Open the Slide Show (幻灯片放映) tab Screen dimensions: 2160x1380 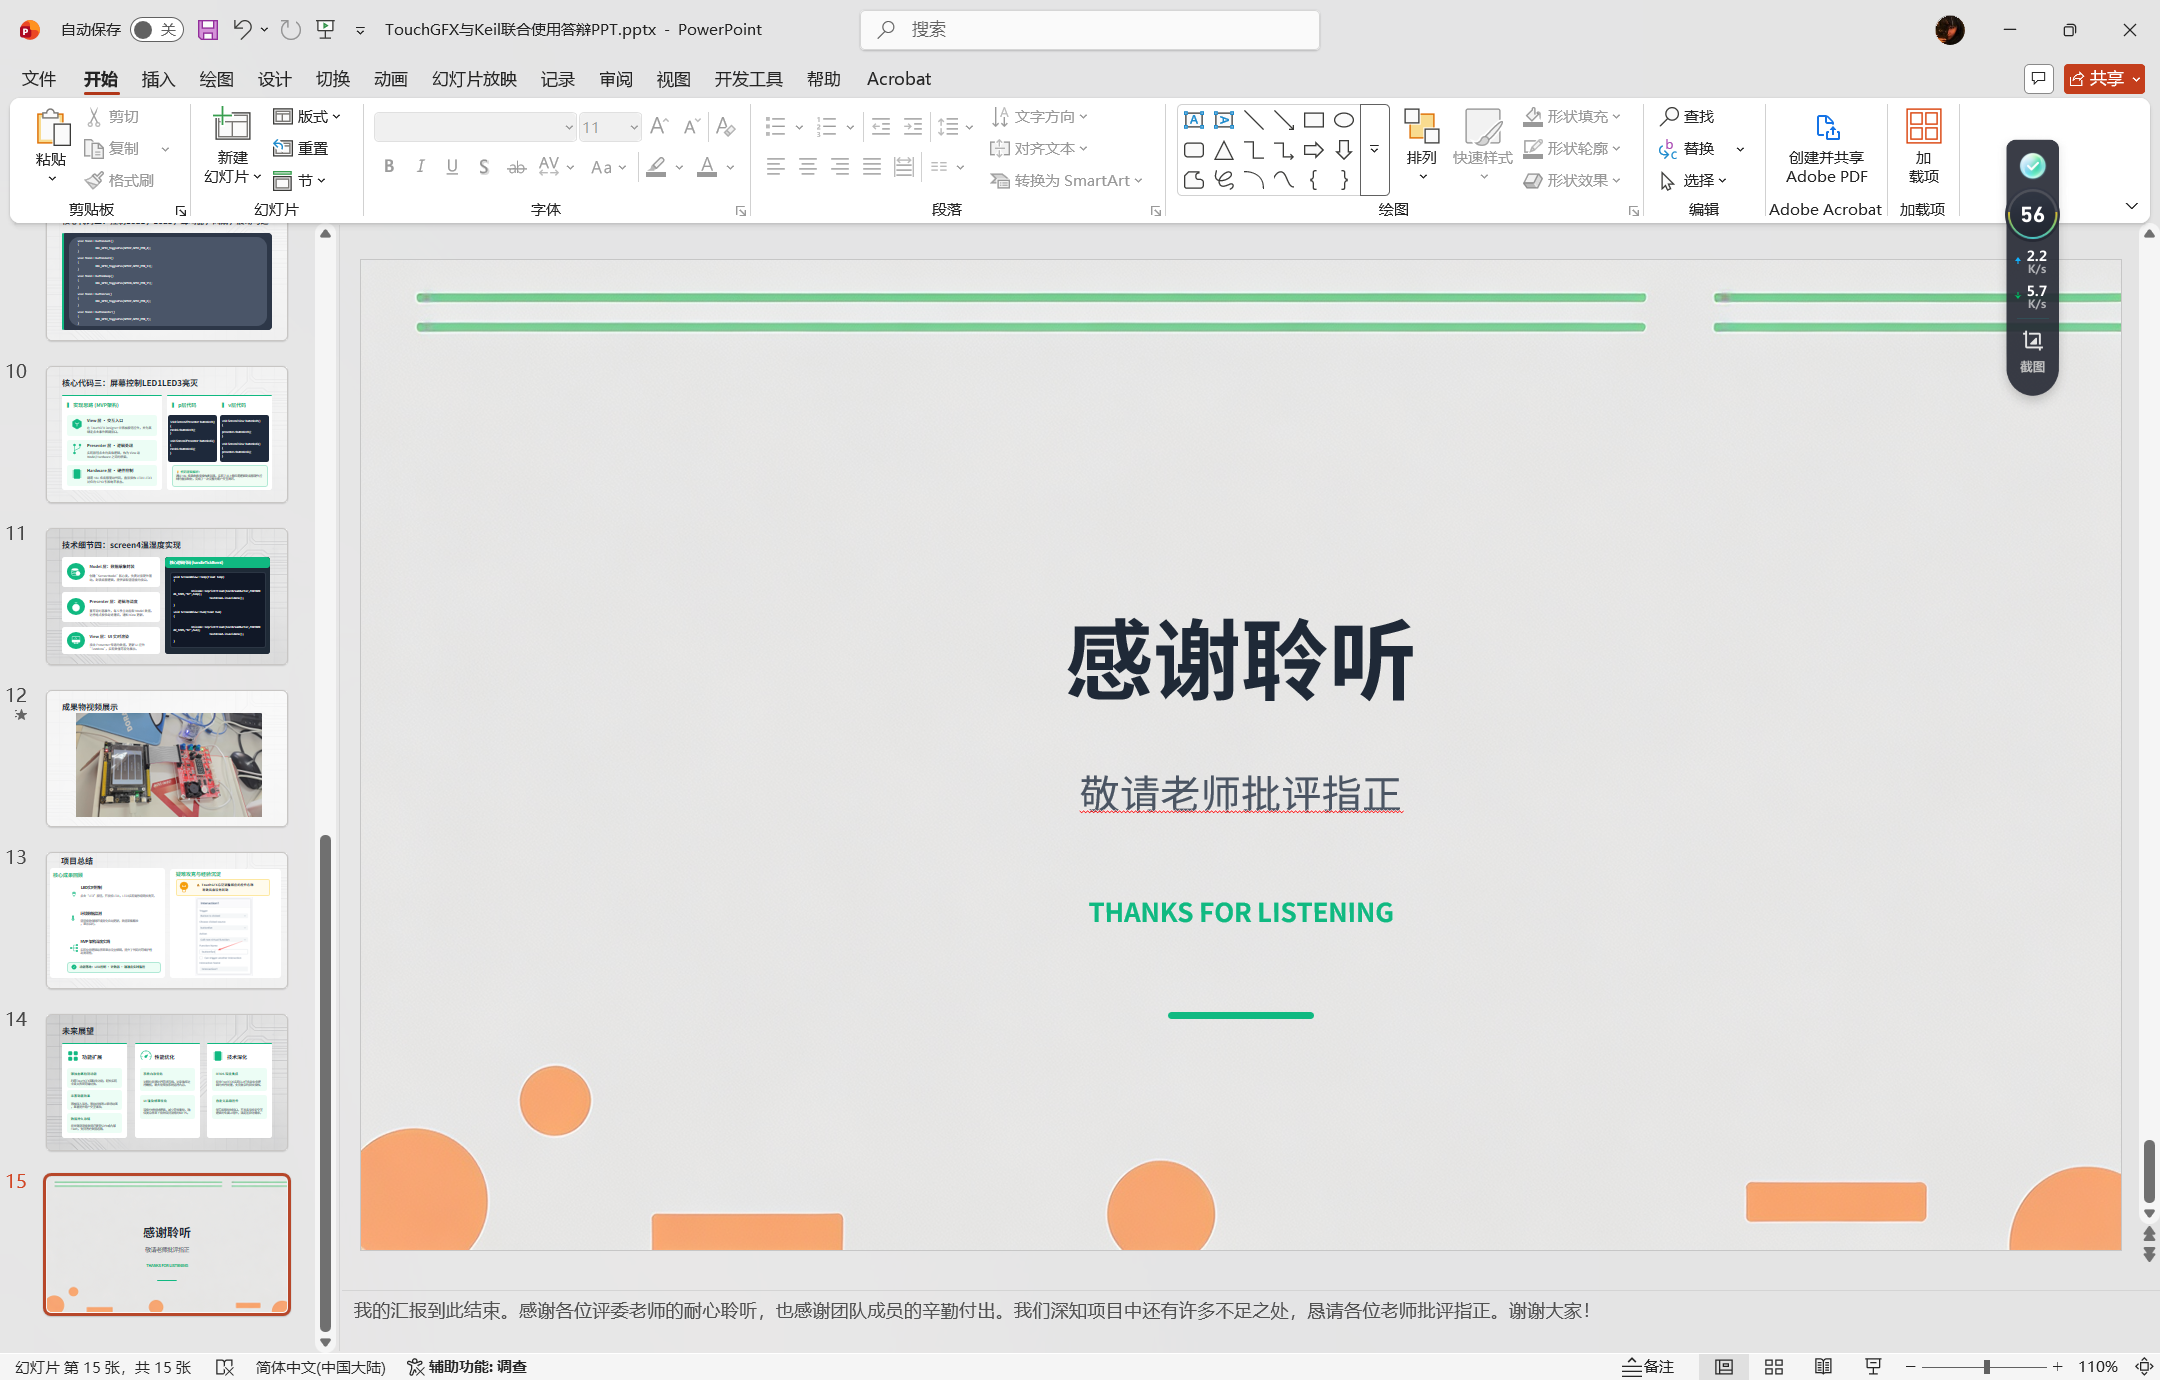click(474, 79)
